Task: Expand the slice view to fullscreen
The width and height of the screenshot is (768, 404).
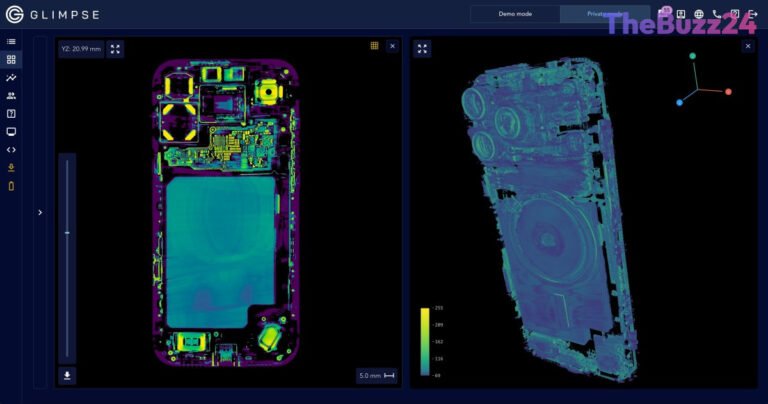Action: (115, 49)
